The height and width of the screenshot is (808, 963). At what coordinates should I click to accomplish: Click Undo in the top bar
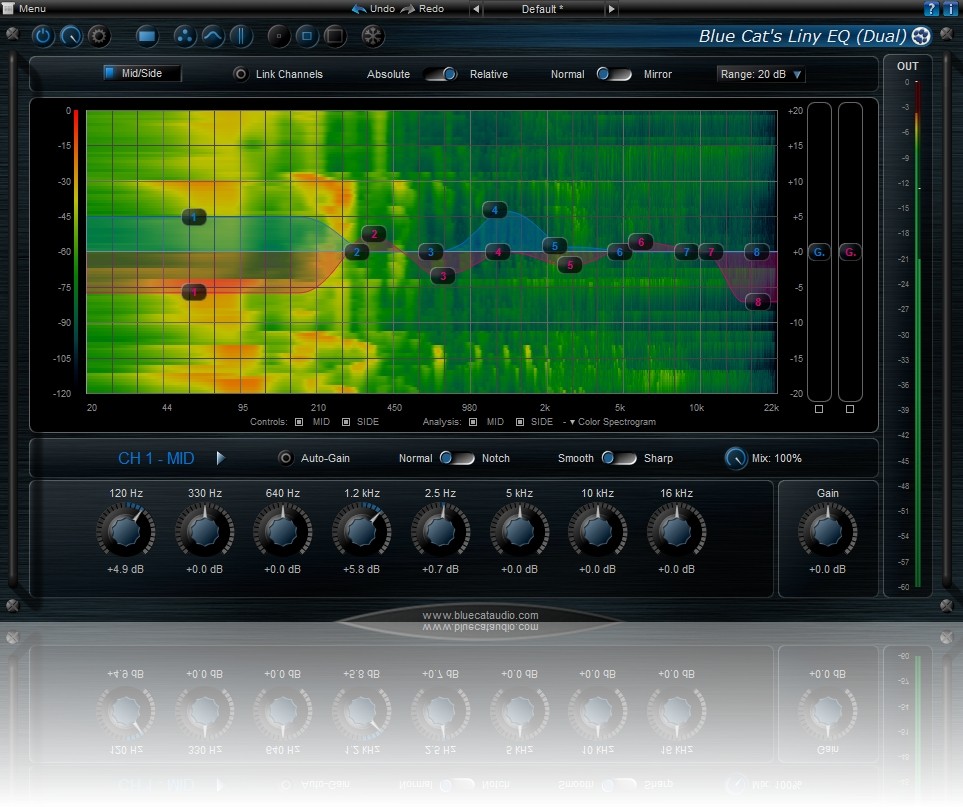point(373,9)
